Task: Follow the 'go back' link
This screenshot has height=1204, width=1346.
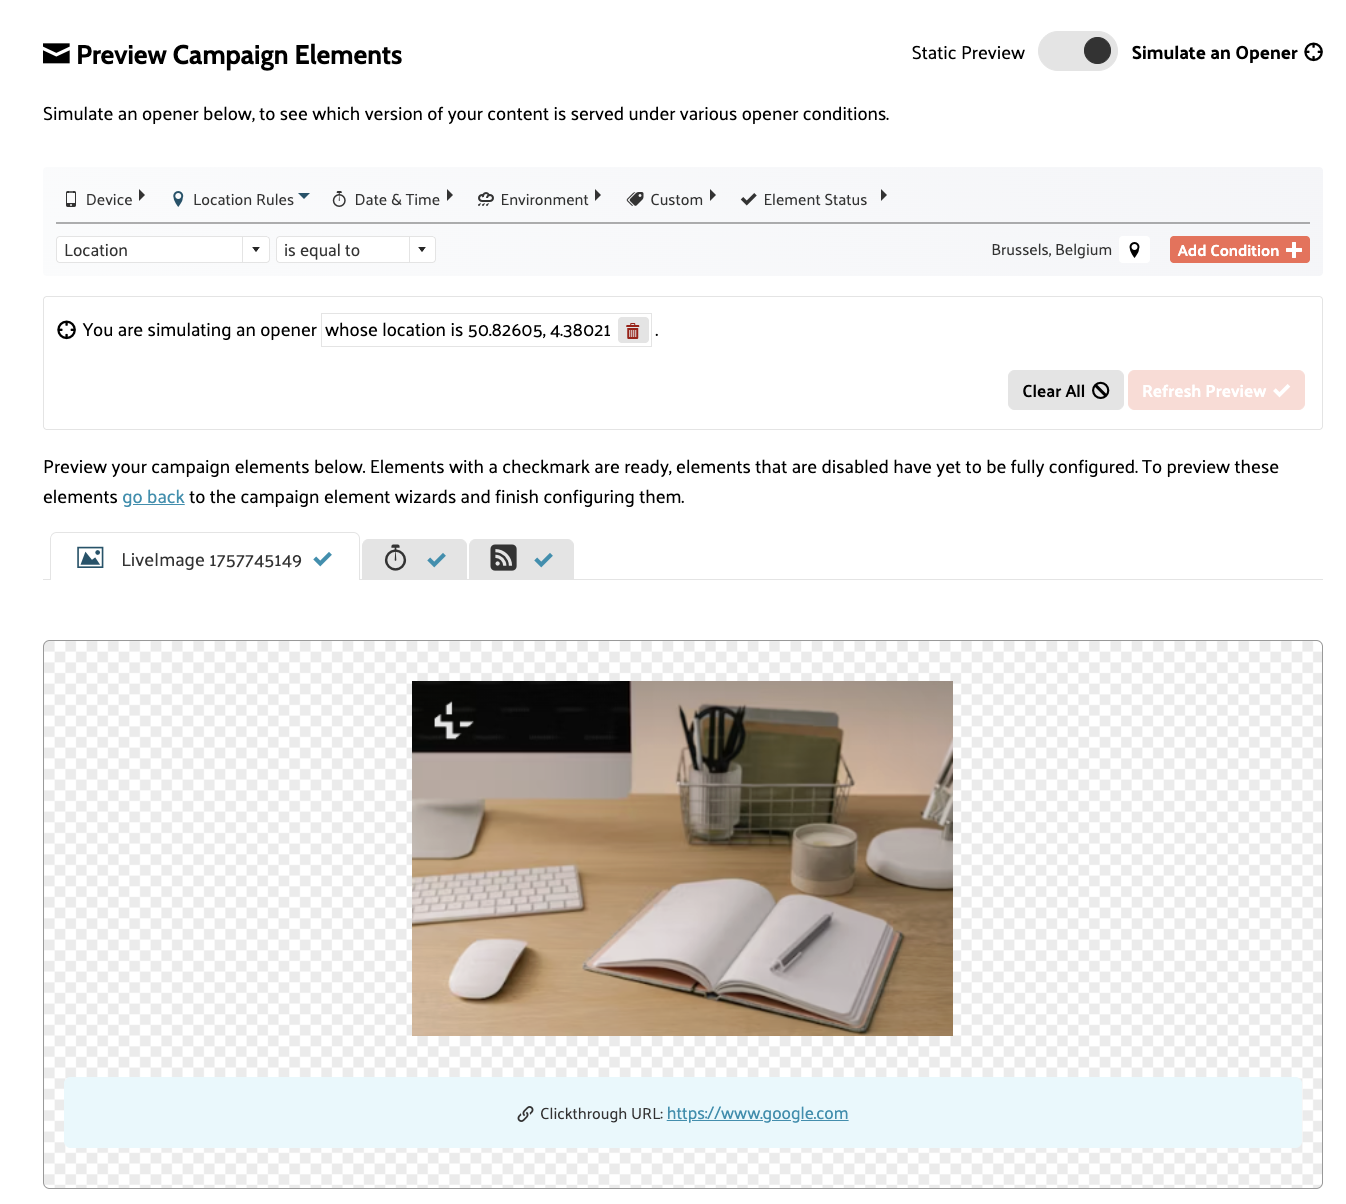Action: click(153, 497)
